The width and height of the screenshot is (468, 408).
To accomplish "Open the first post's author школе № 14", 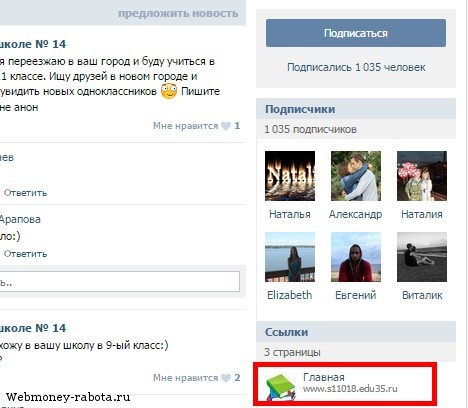I will click(33, 44).
